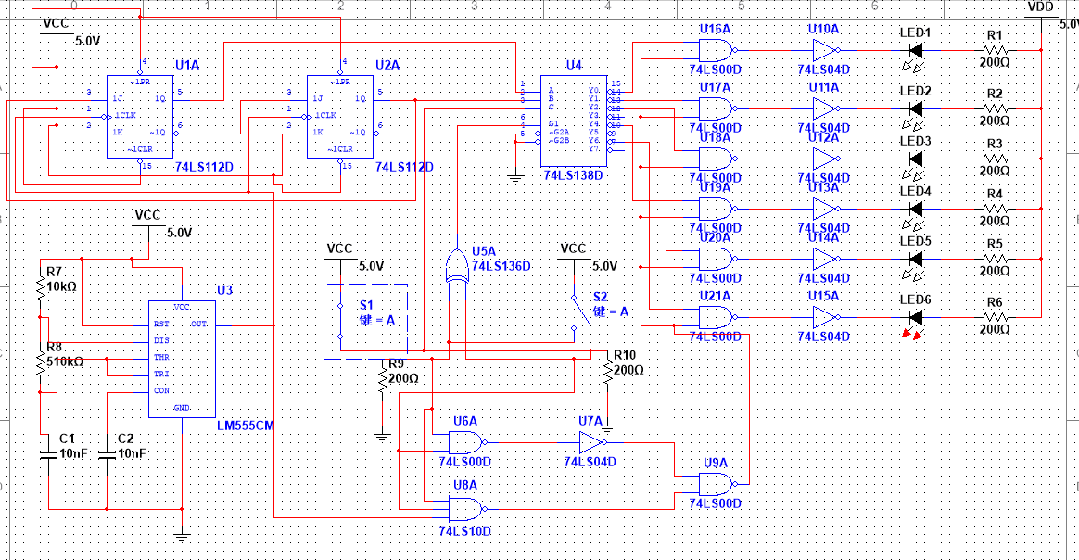Click the LED1 diode symbol
1079x560 pixels.
click(x=914, y=50)
